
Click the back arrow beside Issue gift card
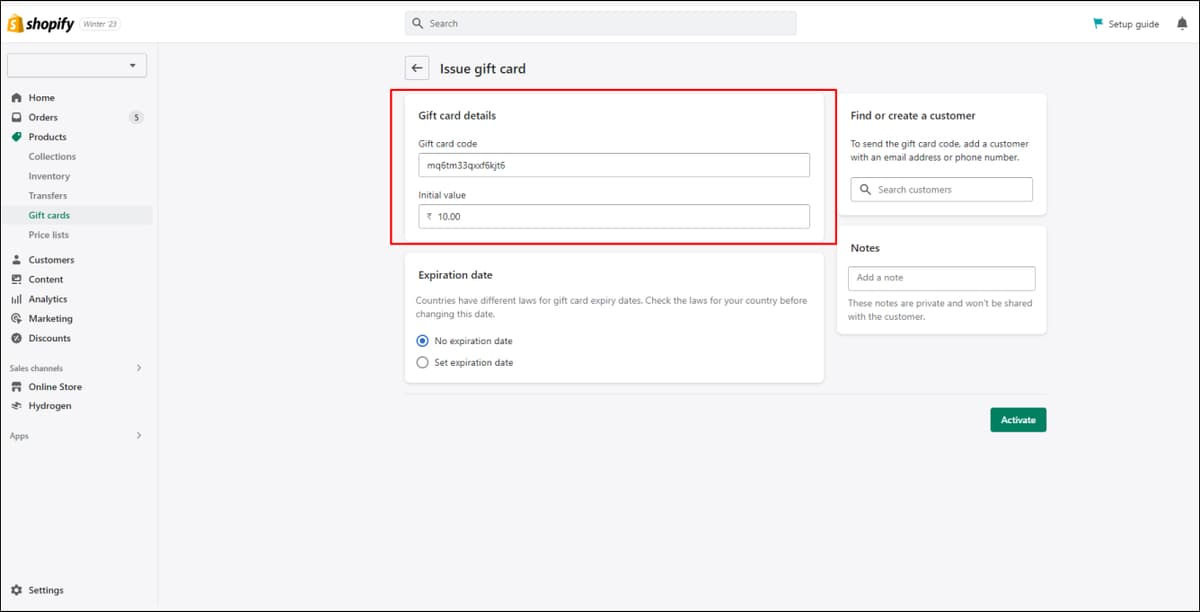[x=417, y=69]
